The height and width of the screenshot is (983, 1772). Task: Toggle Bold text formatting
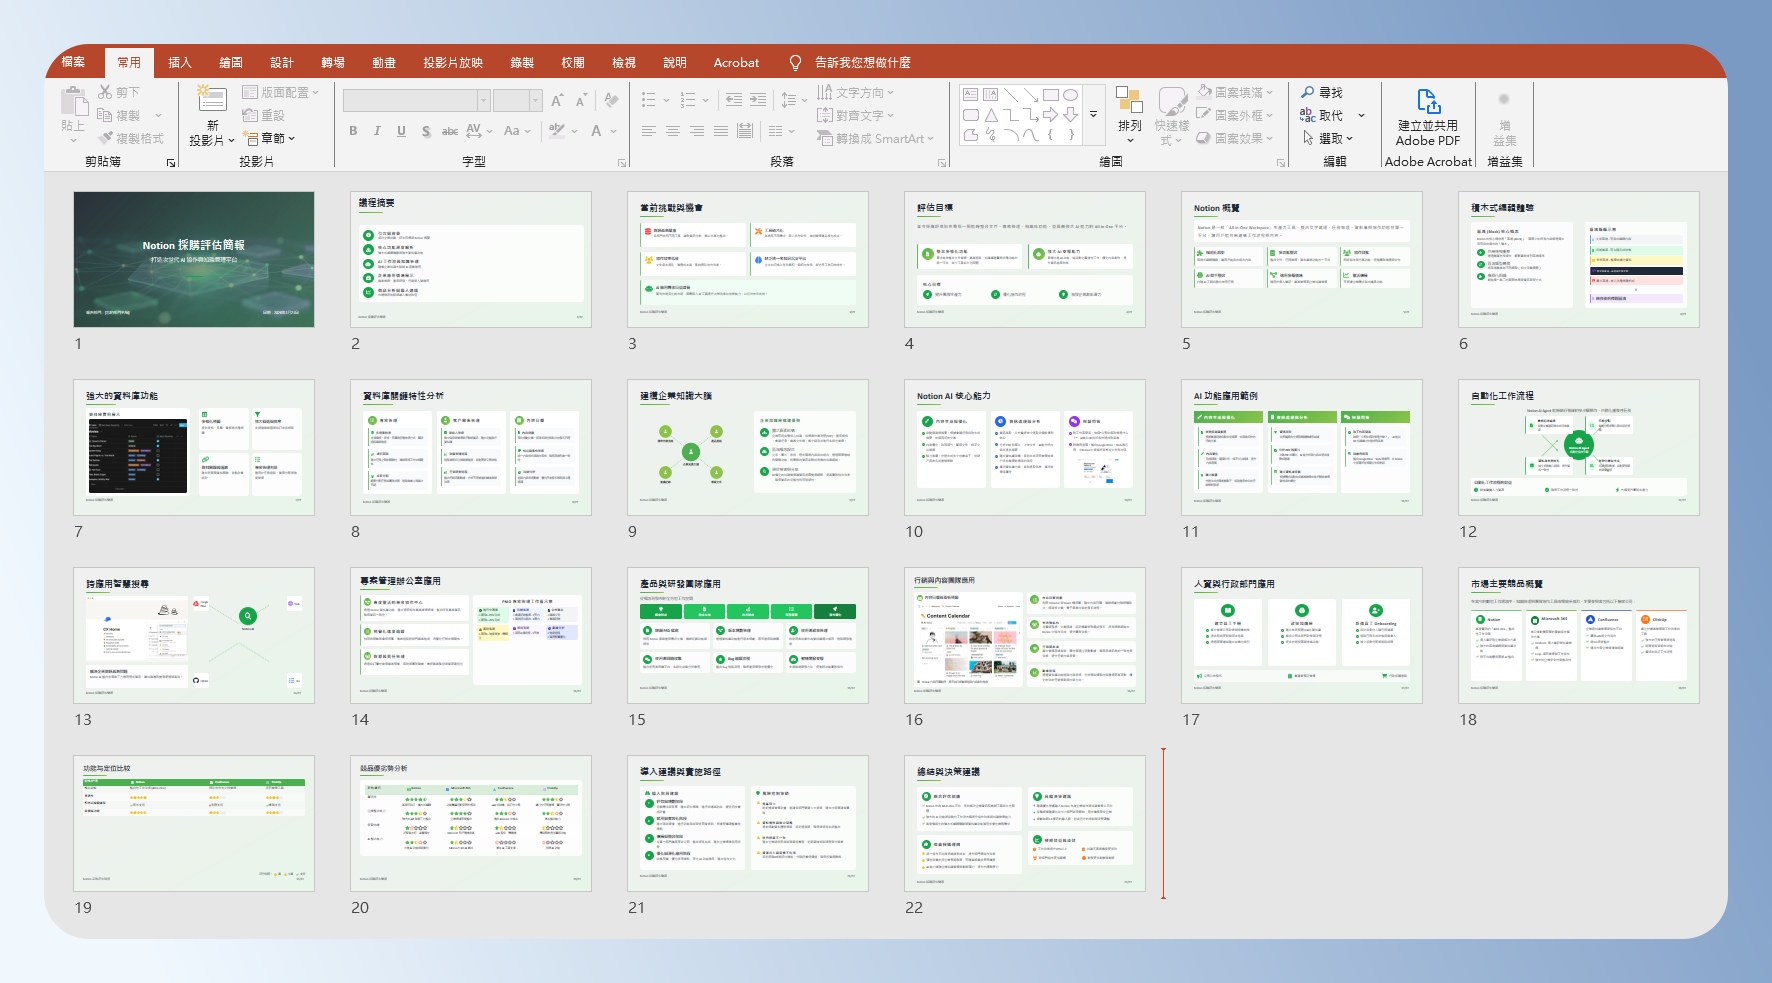coord(353,131)
